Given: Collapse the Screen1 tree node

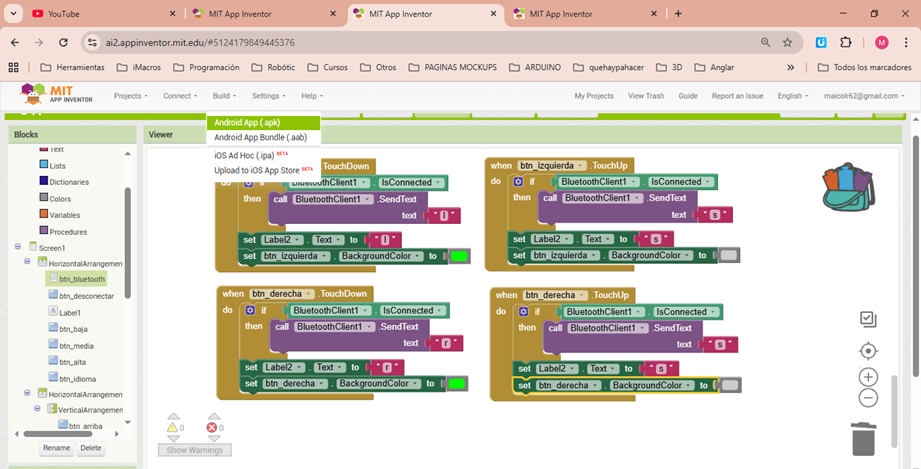Looking at the screenshot, I should tap(18, 247).
